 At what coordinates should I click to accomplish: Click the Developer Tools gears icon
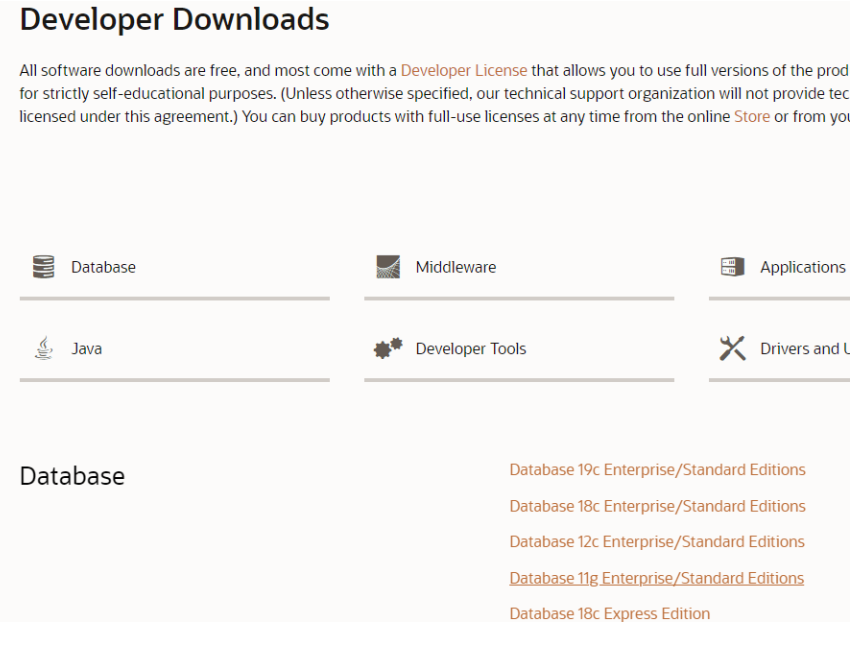coord(388,349)
